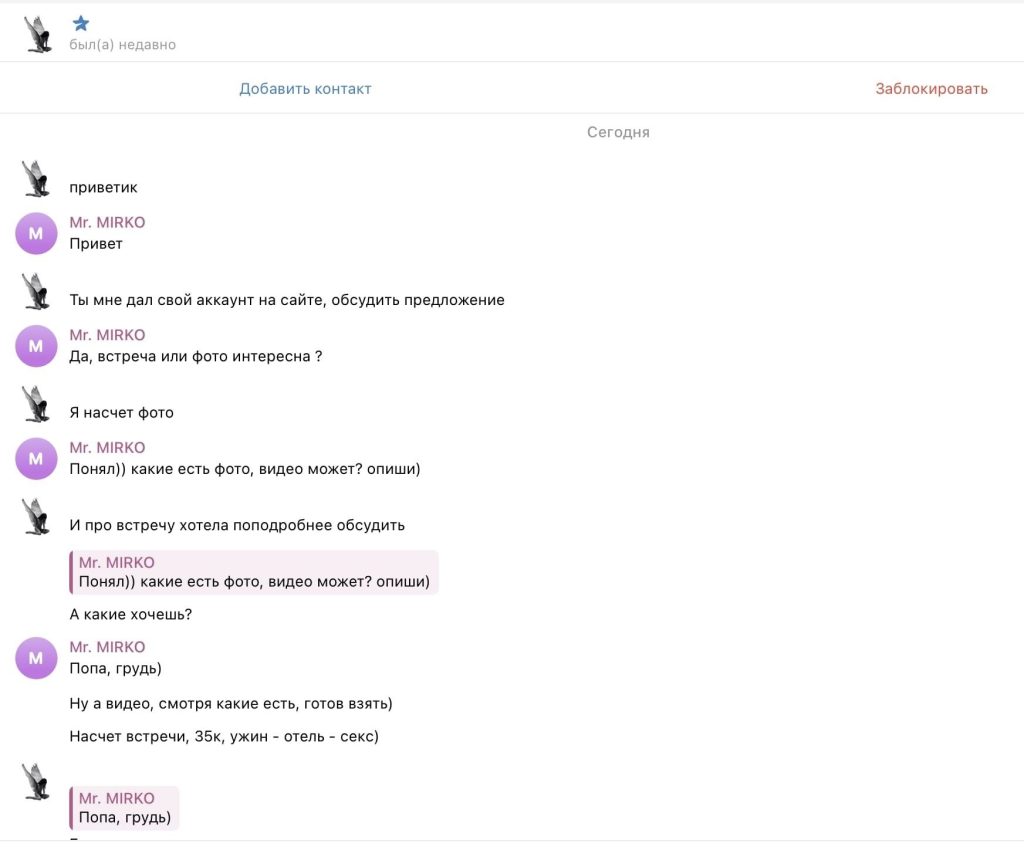This screenshot has height=847, width=1024.
Task: Click the Mr. MIRKO name above Привет
Action: click(x=107, y=222)
